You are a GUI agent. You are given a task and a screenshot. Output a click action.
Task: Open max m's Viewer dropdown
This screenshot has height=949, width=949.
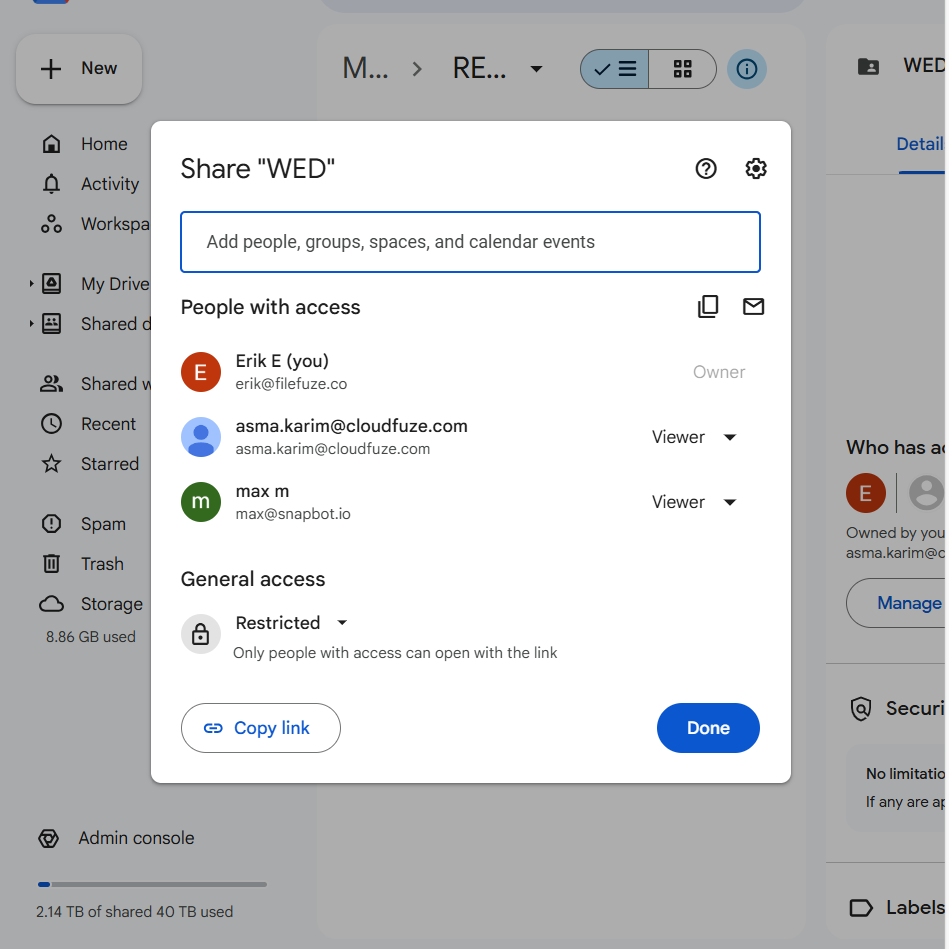[x=694, y=502]
